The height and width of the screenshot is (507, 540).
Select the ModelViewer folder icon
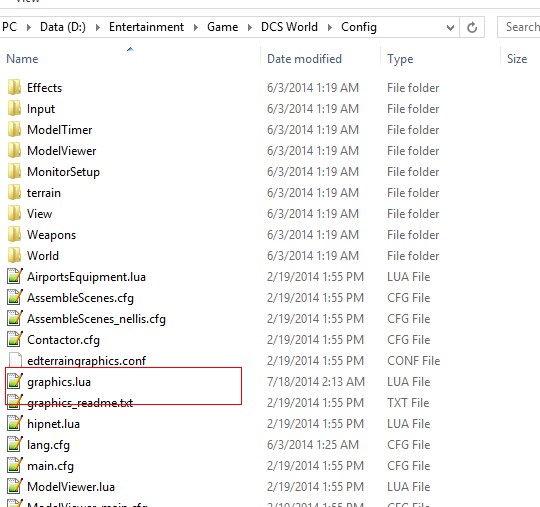[14, 151]
